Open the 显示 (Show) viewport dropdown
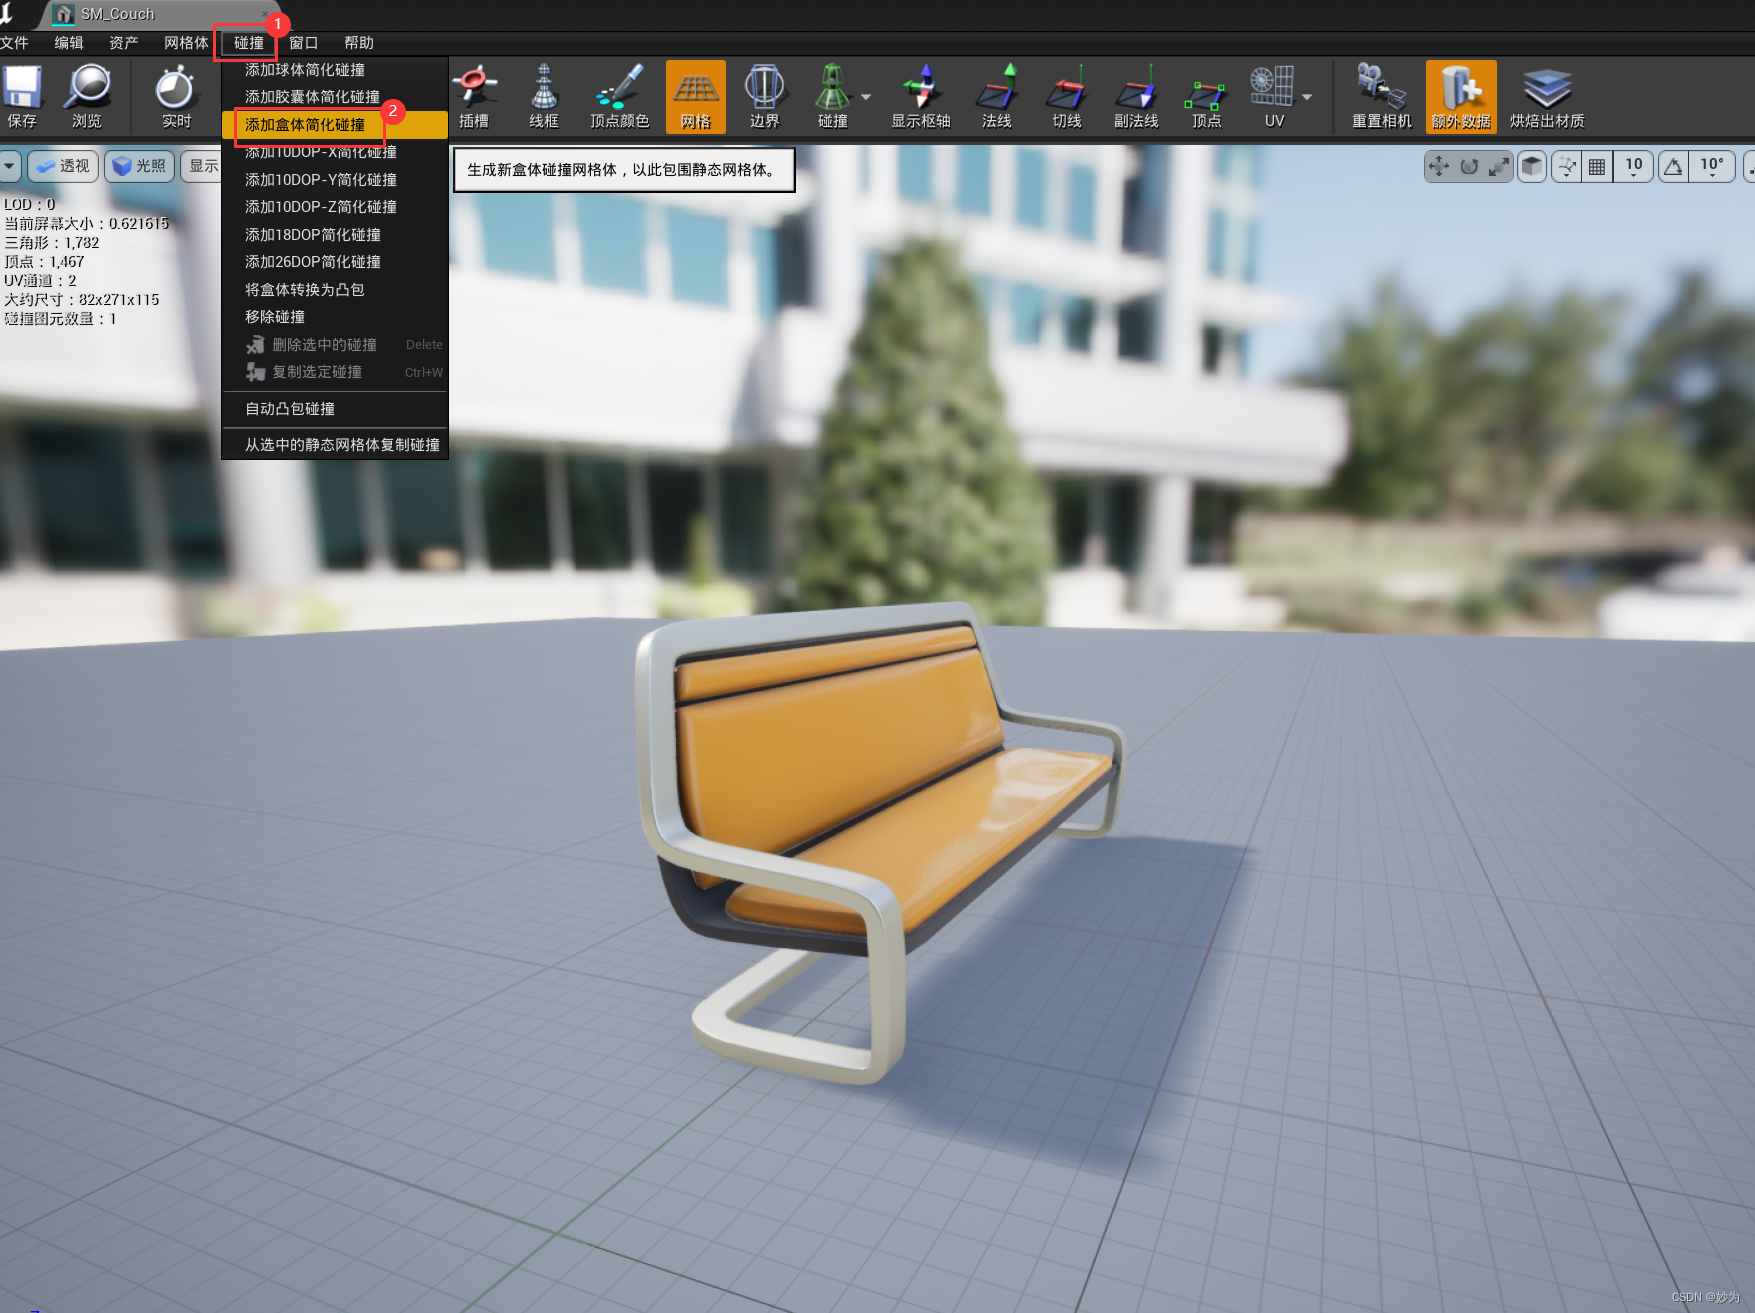This screenshot has height=1313, width=1755. coord(201,166)
